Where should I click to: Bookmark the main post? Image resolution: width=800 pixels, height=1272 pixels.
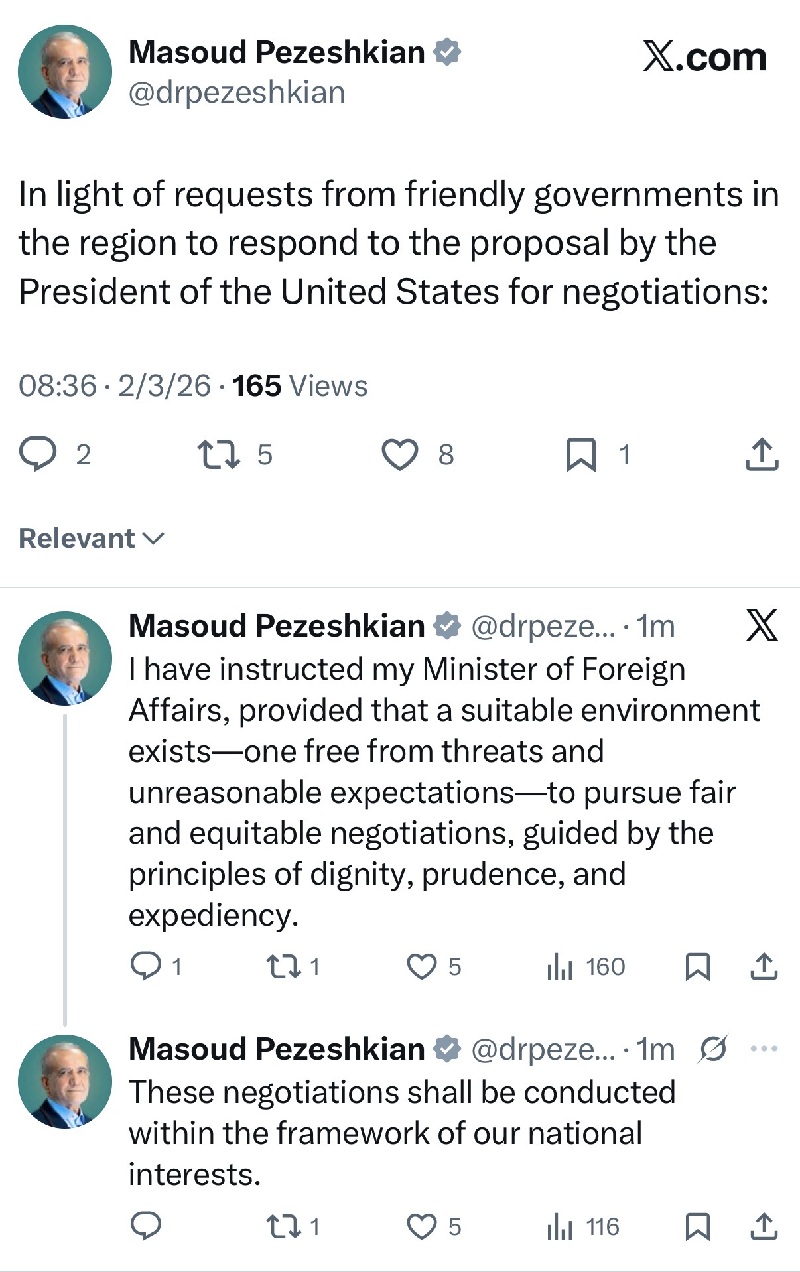click(x=581, y=455)
